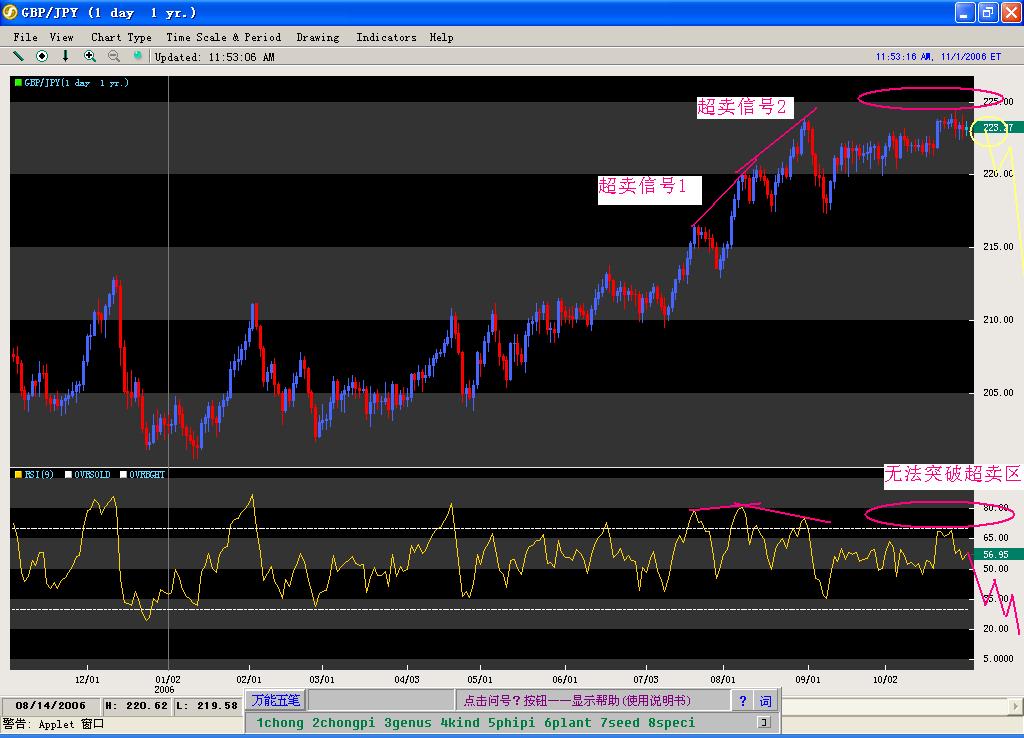
Task: Toggle the OVRBGHT line checkbox
Action: (123, 474)
